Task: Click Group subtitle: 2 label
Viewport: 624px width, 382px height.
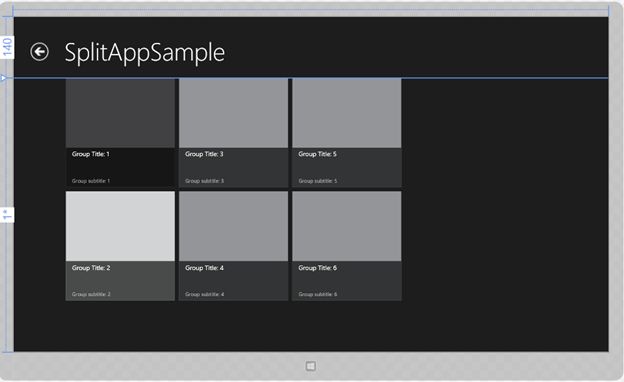Action: [x=91, y=294]
